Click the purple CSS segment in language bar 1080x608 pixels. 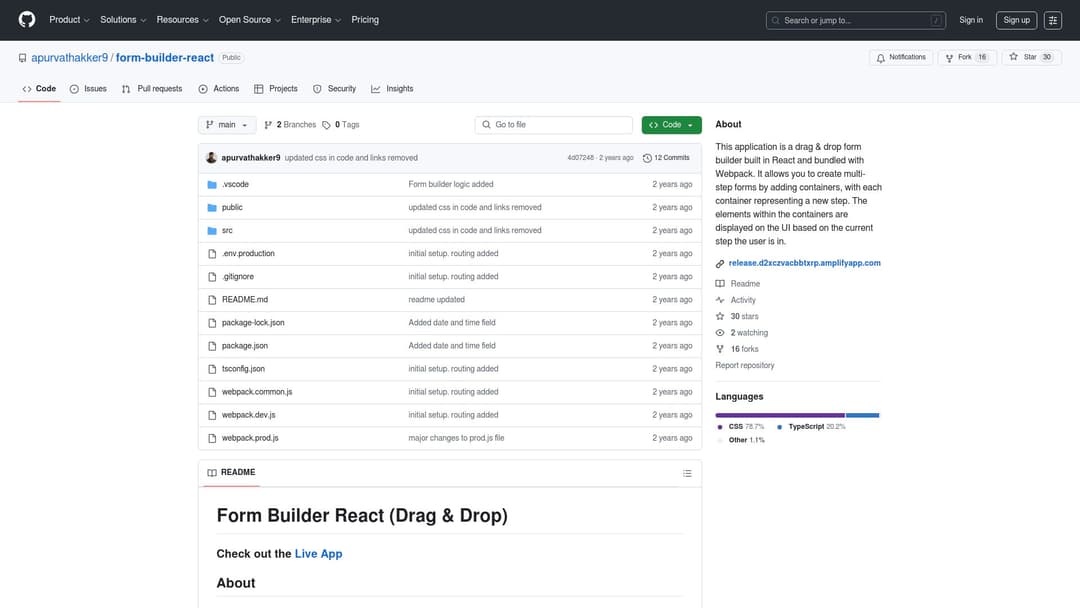point(780,415)
